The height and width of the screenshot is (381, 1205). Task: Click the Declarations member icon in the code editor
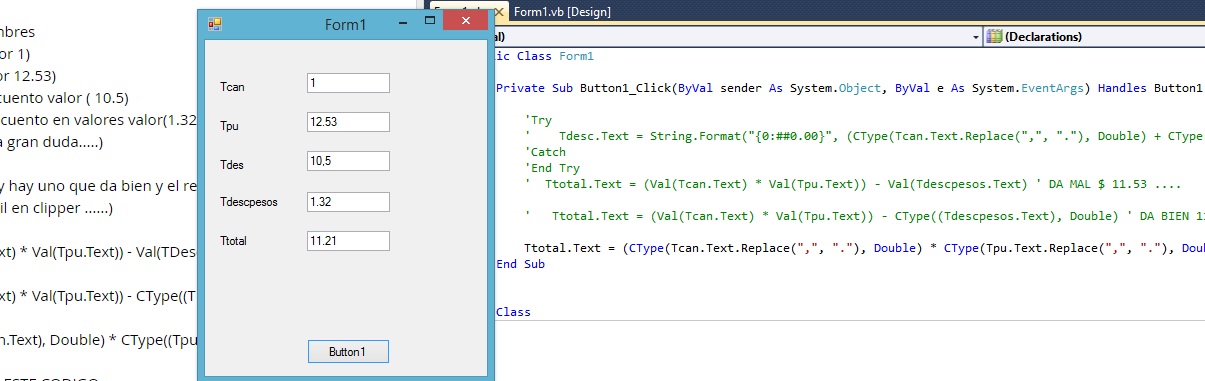click(x=994, y=36)
